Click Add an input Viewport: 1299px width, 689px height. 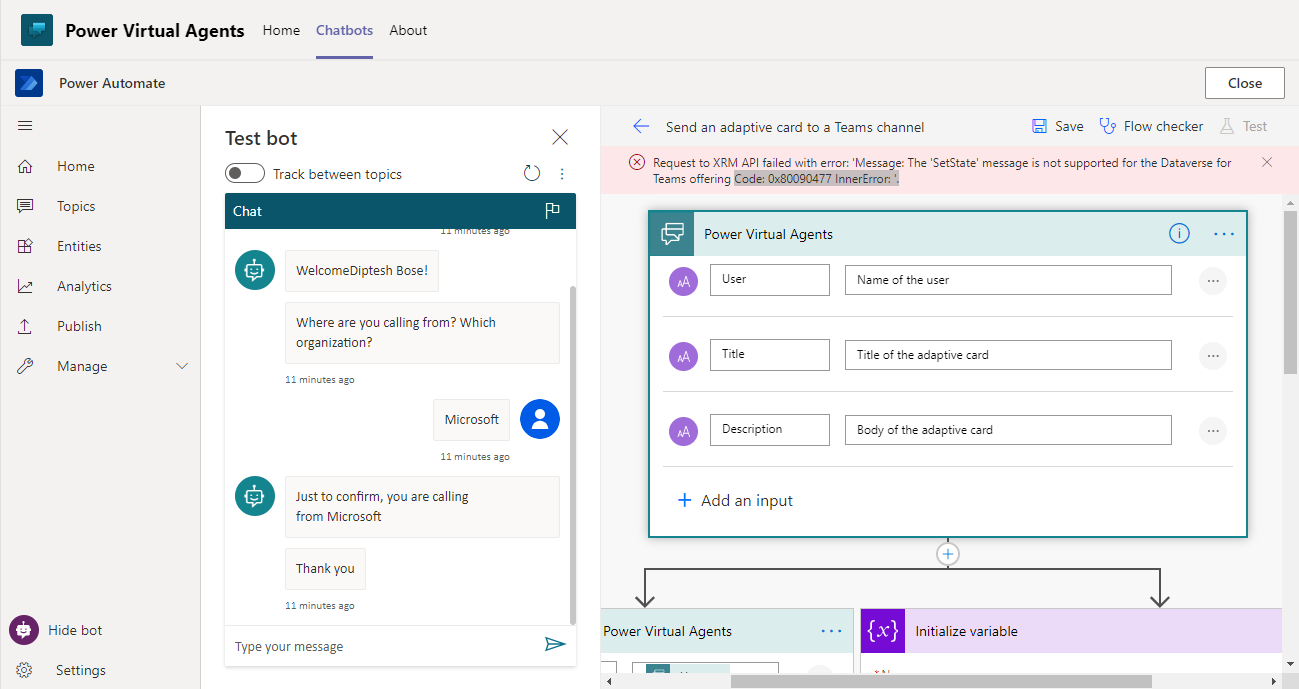(735, 500)
